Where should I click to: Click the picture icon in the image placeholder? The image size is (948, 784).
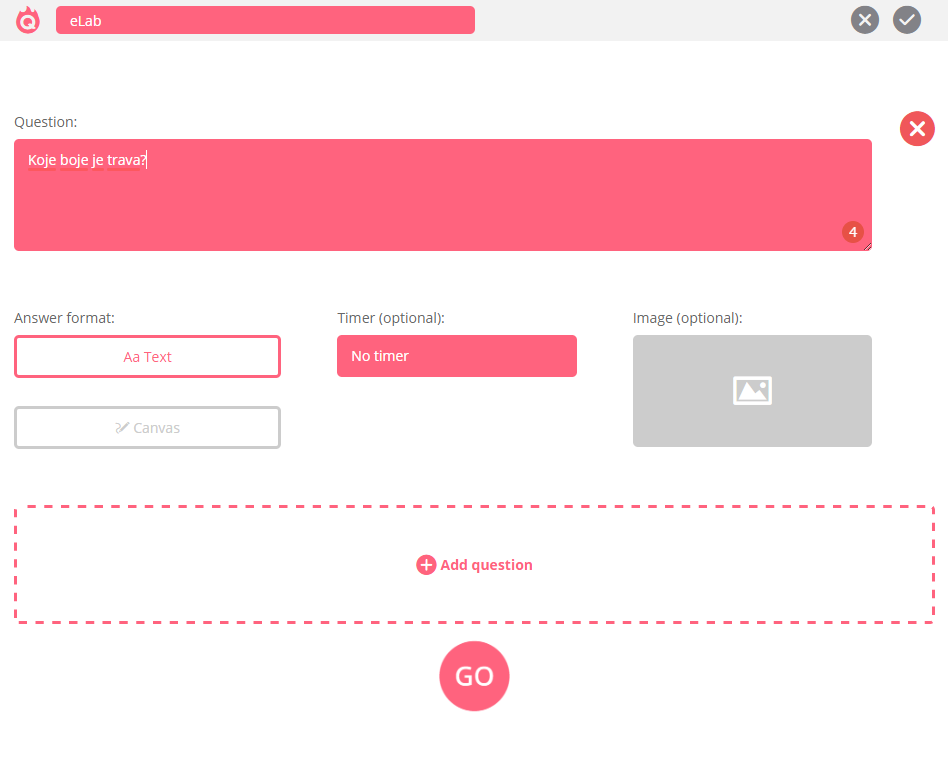752,390
